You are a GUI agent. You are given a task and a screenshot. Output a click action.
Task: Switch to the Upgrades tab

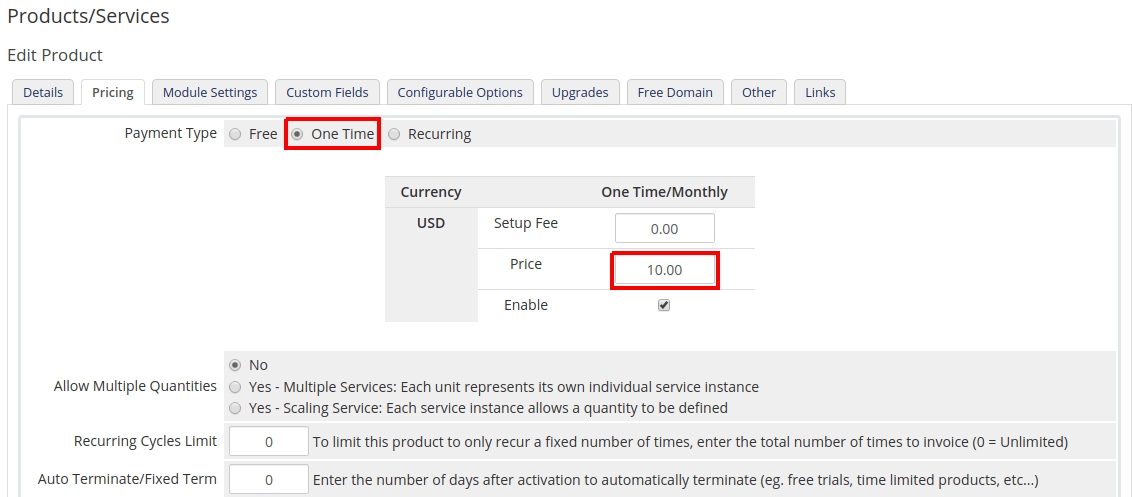click(580, 92)
